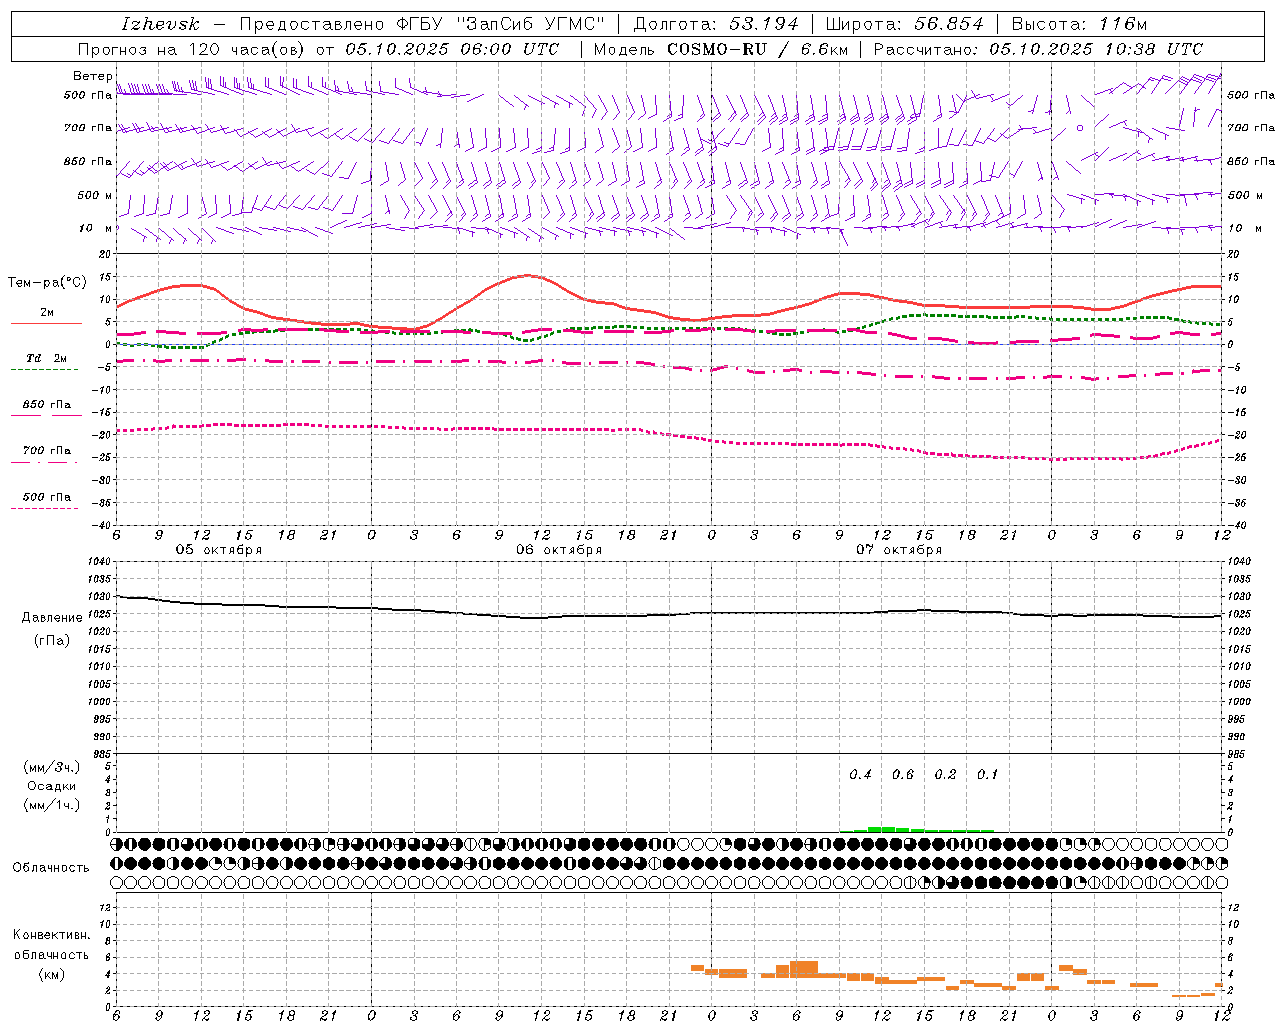Click the 0.1 precipitation amount

click(x=987, y=775)
